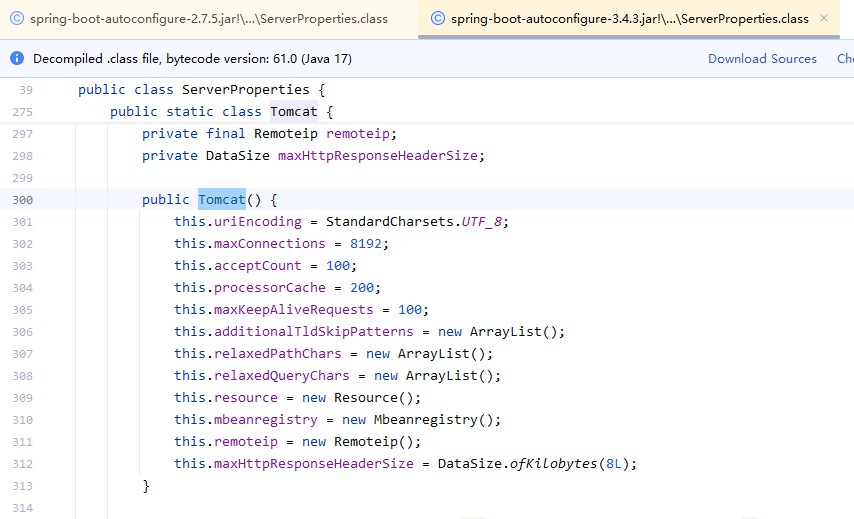The width and height of the screenshot is (854, 519).
Task: Click 'acceptCount' on line 303
Action: pos(258,266)
